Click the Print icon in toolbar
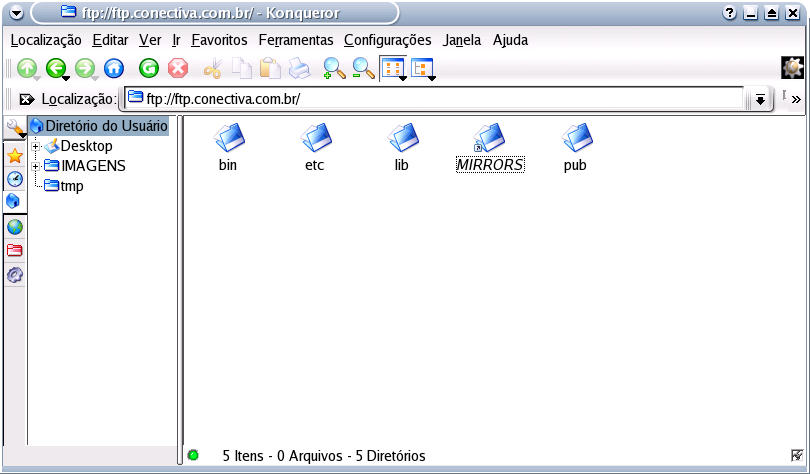Screen dimensions: 810x474 point(300,68)
